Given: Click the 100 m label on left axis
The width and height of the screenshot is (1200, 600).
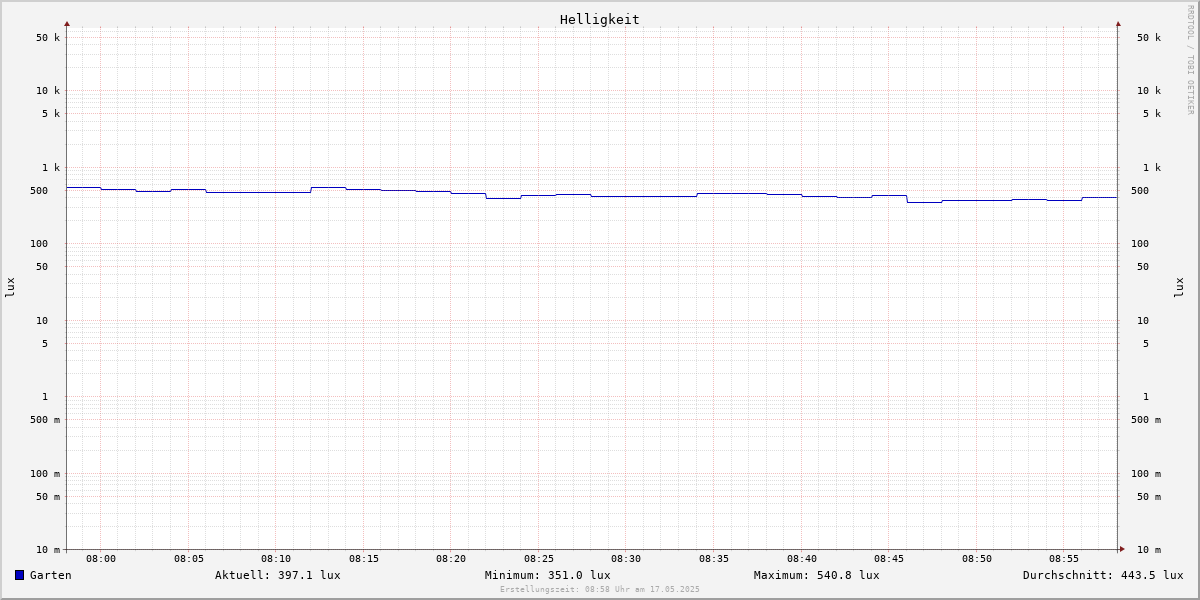Looking at the screenshot, I should click(45, 474).
